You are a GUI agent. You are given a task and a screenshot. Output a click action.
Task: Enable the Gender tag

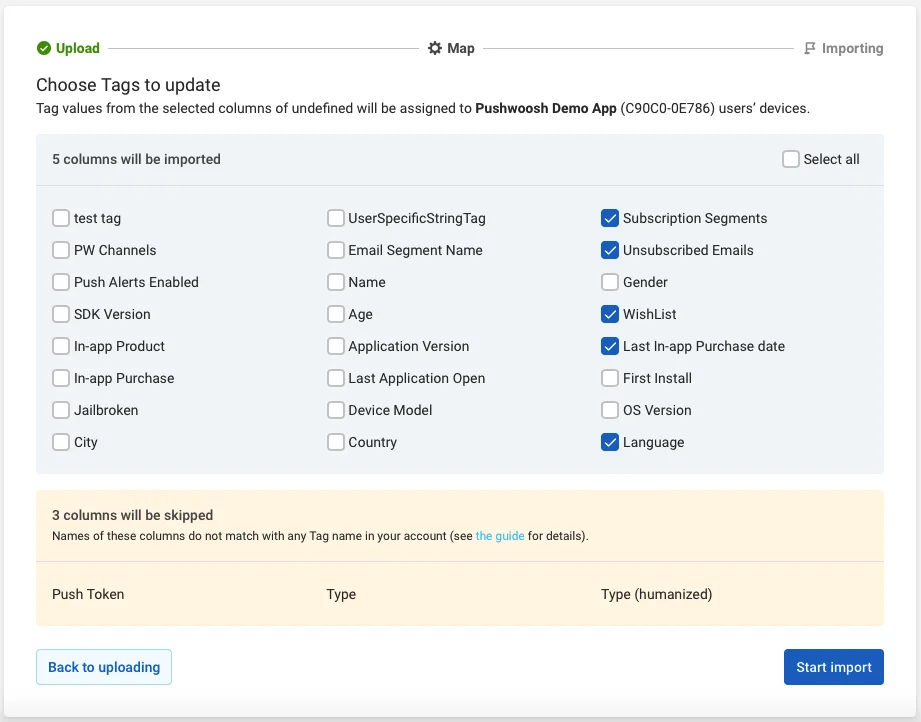coord(610,282)
